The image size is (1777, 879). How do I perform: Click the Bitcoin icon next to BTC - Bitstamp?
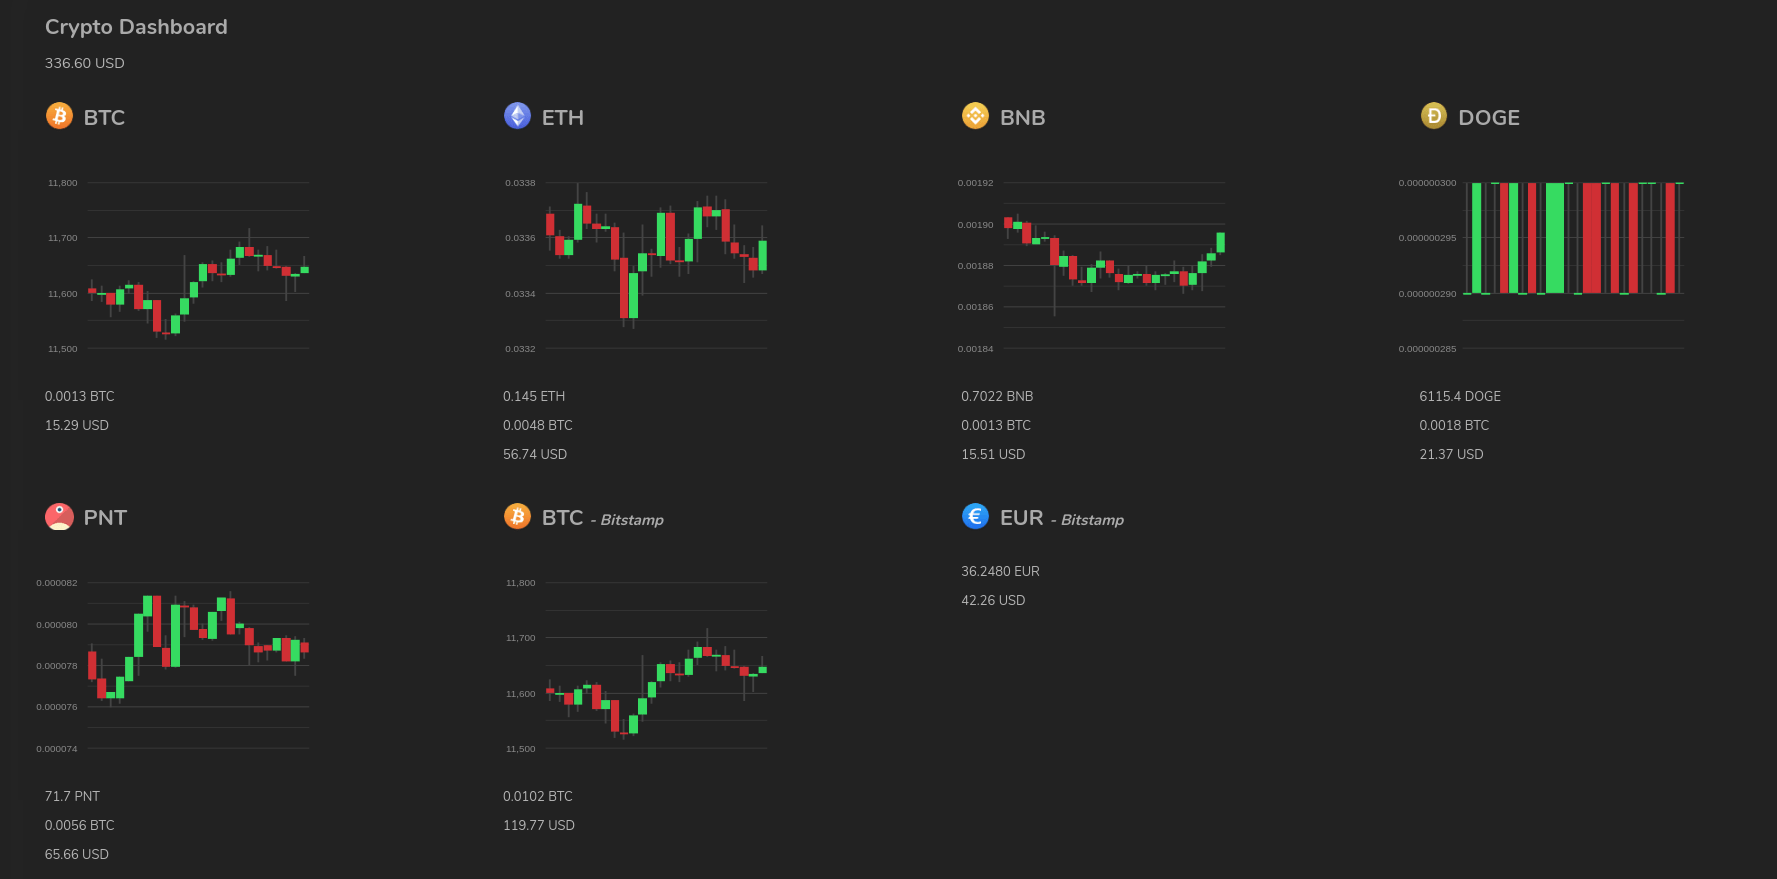(517, 516)
